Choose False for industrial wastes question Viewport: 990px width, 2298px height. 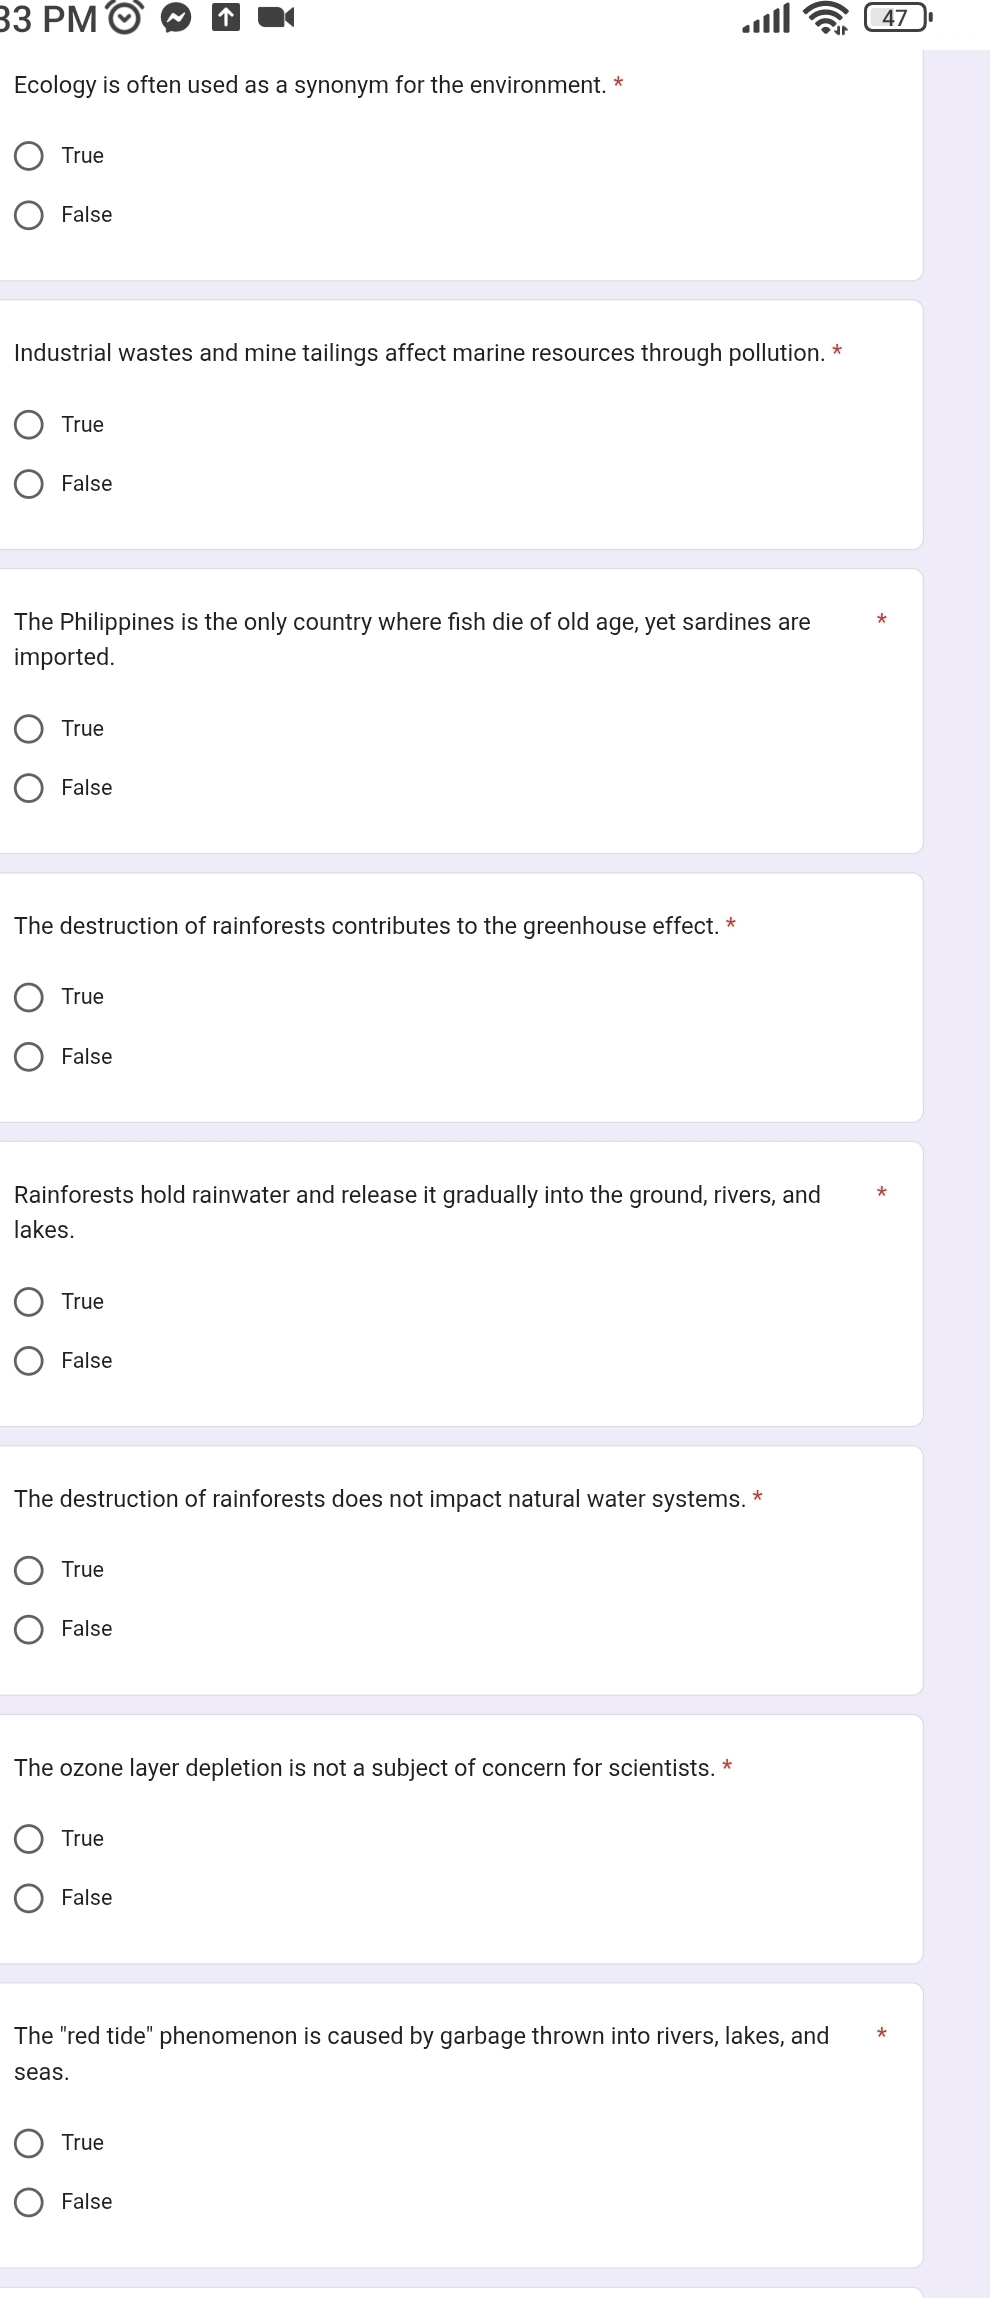point(29,484)
